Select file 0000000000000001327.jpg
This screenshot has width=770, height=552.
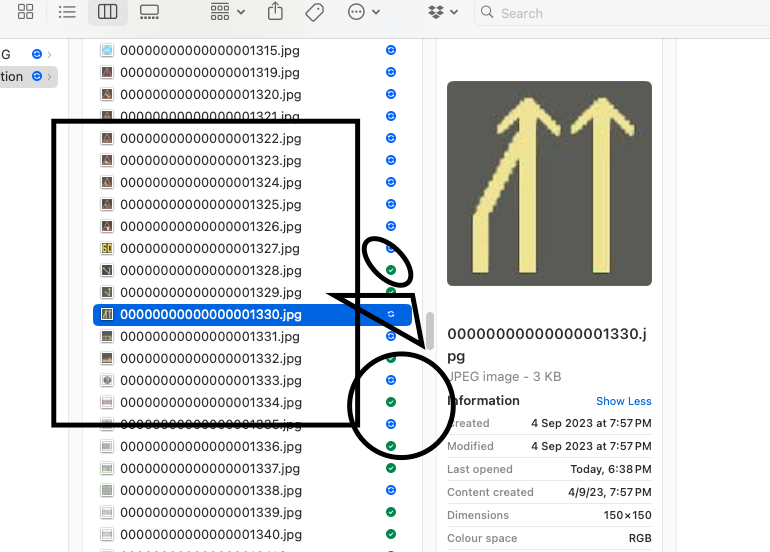[210, 248]
